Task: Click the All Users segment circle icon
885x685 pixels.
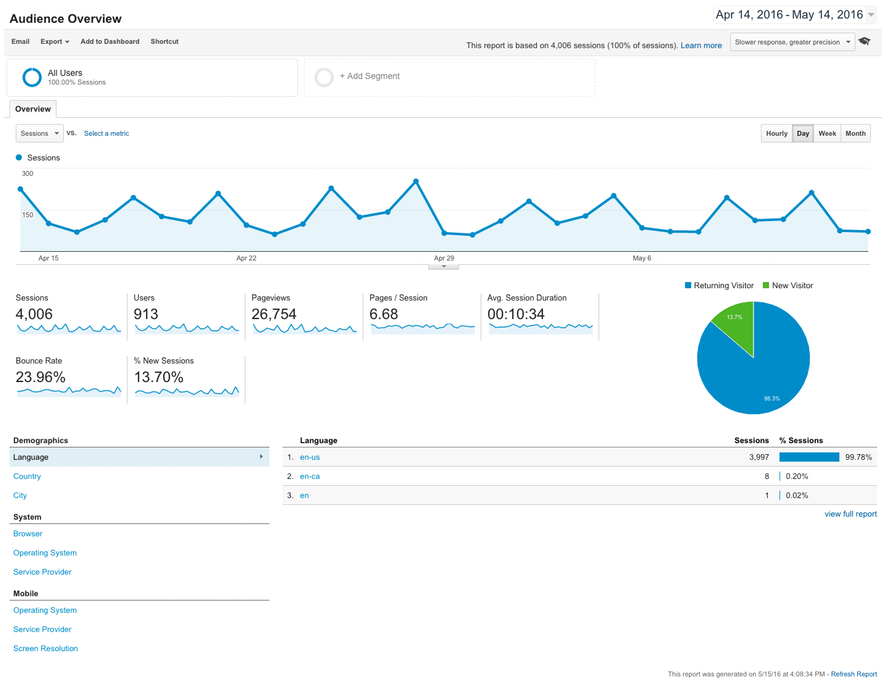Action: click(x=32, y=77)
